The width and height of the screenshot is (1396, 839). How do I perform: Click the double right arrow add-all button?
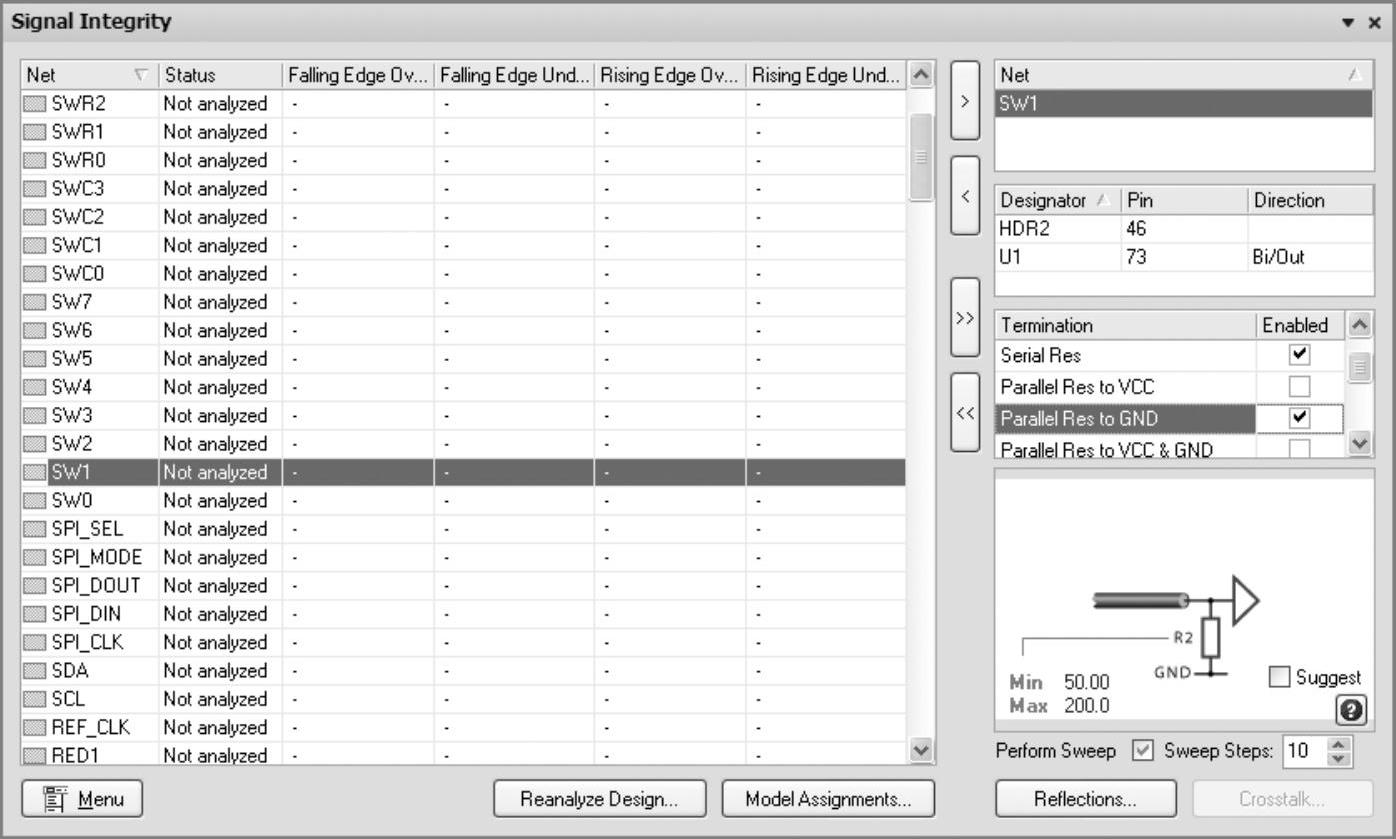(965, 317)
